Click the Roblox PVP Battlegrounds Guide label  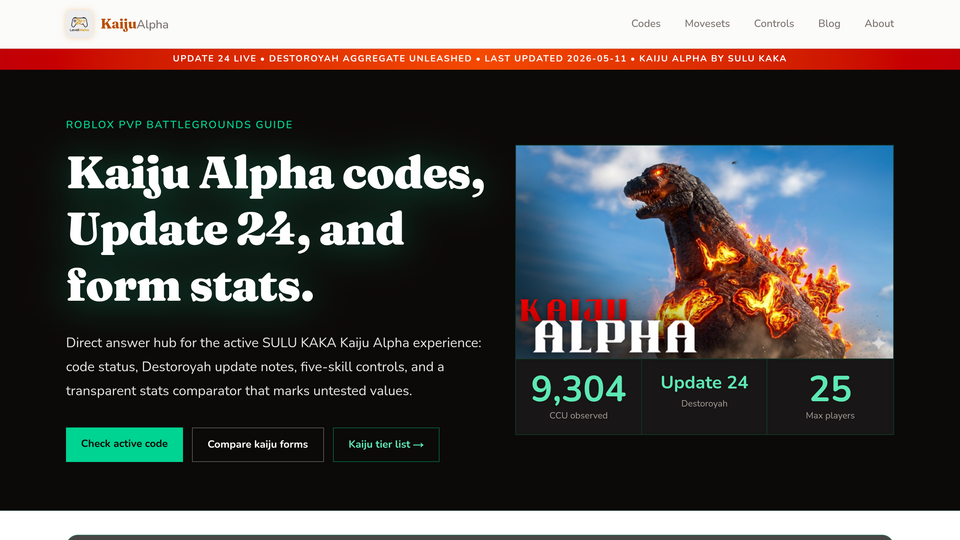click(x=179, y=125)
